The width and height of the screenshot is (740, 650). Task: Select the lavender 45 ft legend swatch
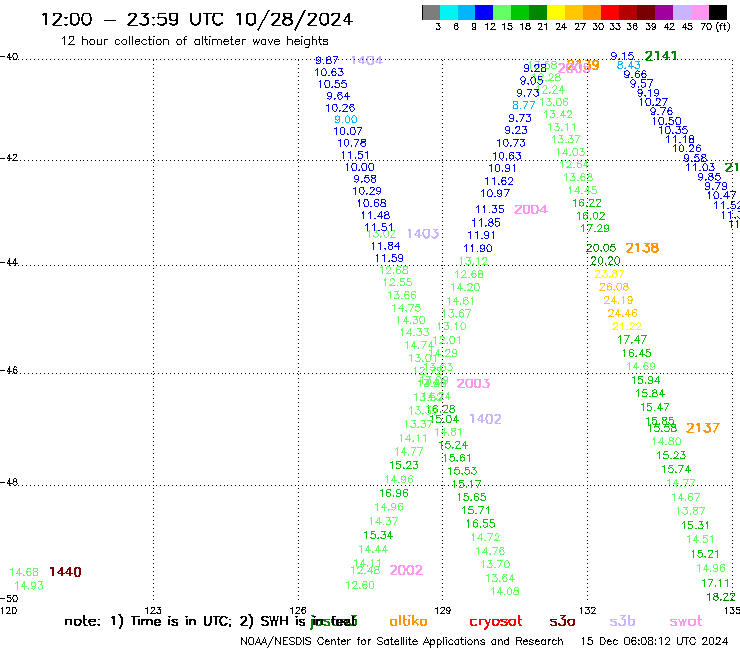tap(681, 13)
